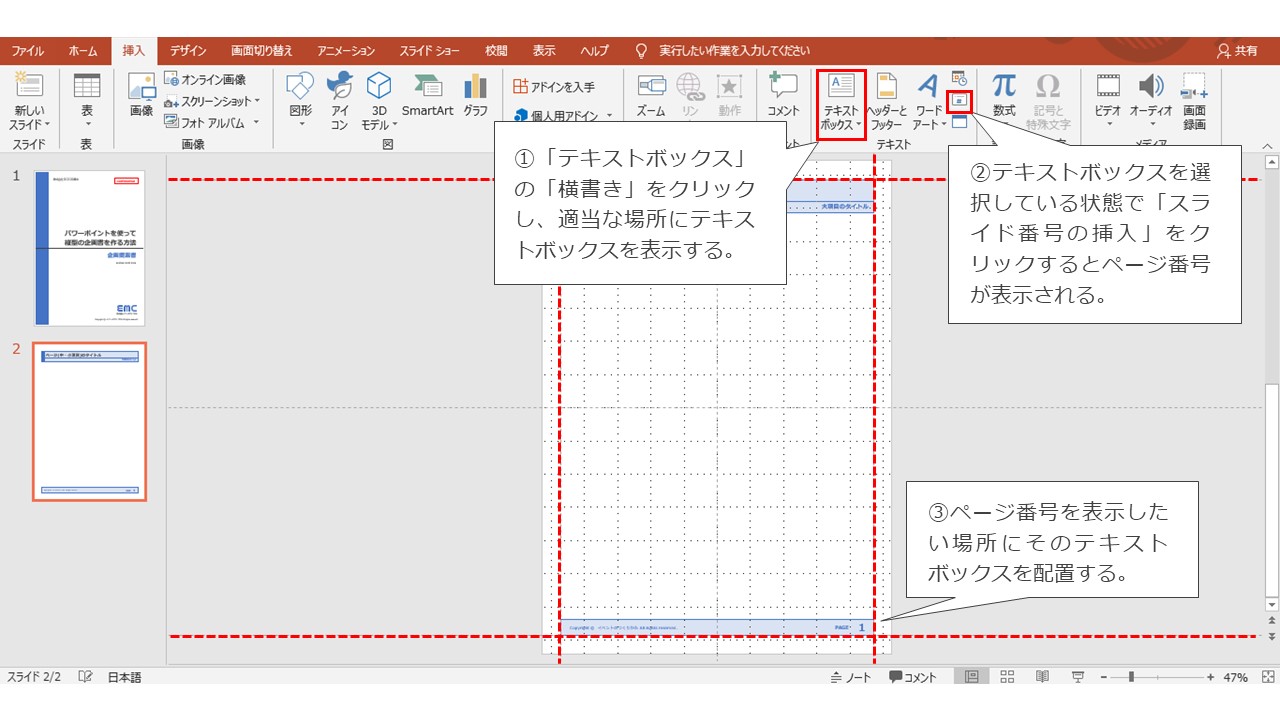Select slide 2 thumbnail
1280x720 pixels.
pos(89,421)
